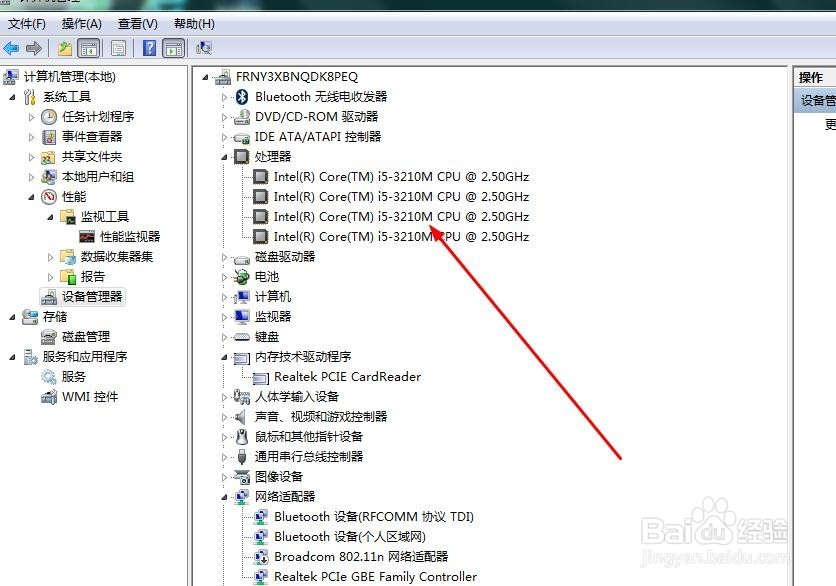Select Bluetooth 设备(个人区域网)
Viewport: 836px width, 586px height.
point(350,536)
